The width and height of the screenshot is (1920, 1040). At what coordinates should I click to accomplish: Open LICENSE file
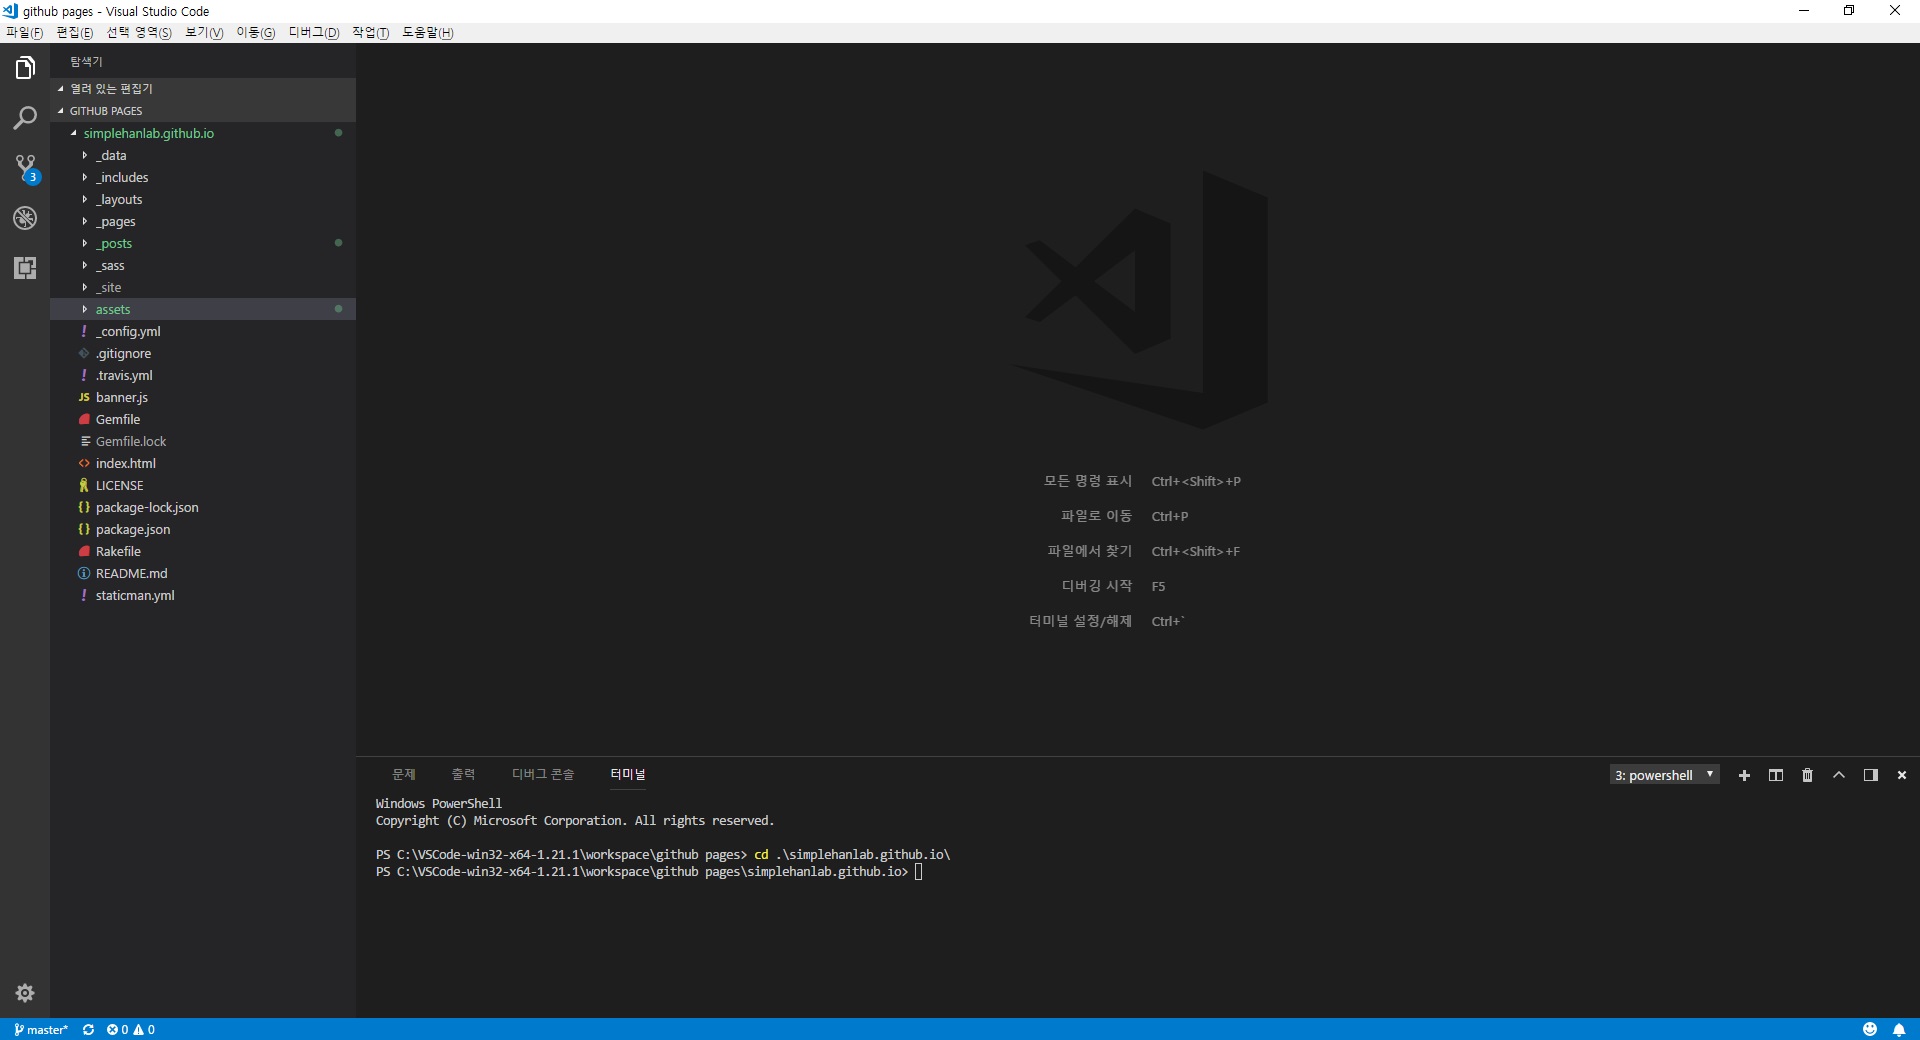coord(203,485)
